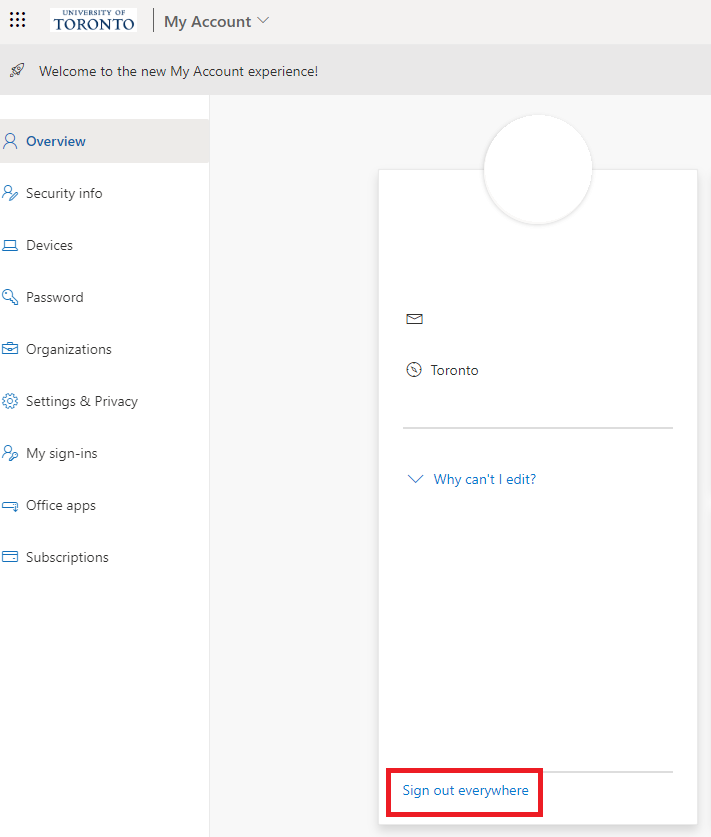Select Settings & Privacy in sidebar

click(82, 401)
